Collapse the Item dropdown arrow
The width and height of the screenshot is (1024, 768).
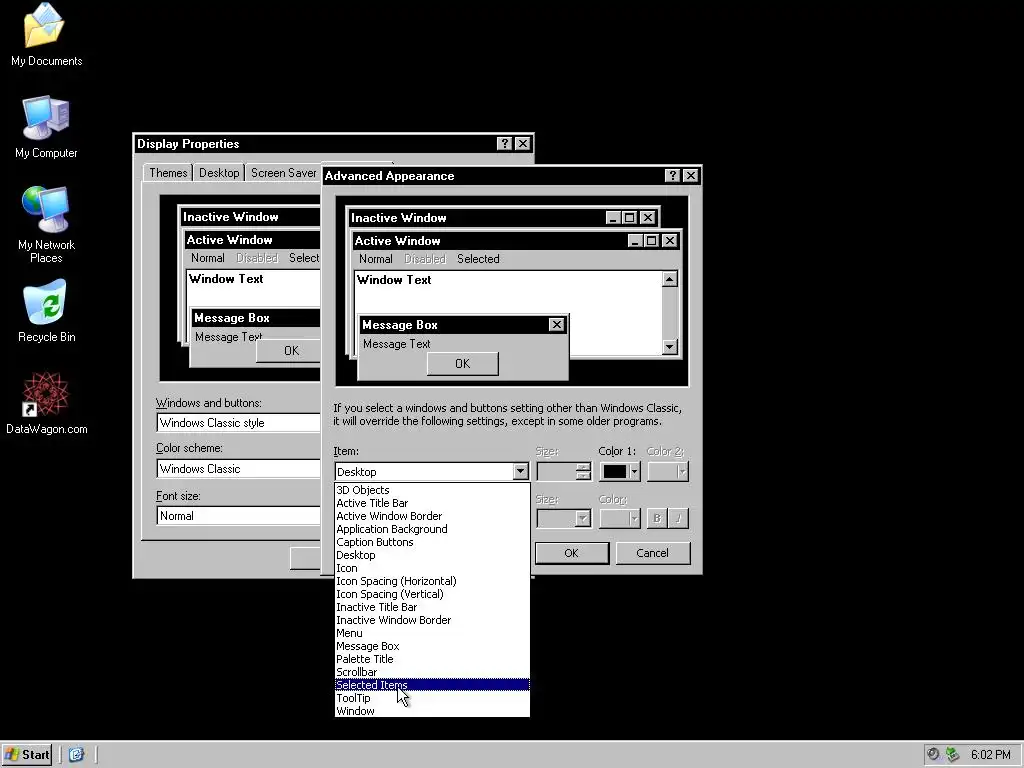pos(520,472)
